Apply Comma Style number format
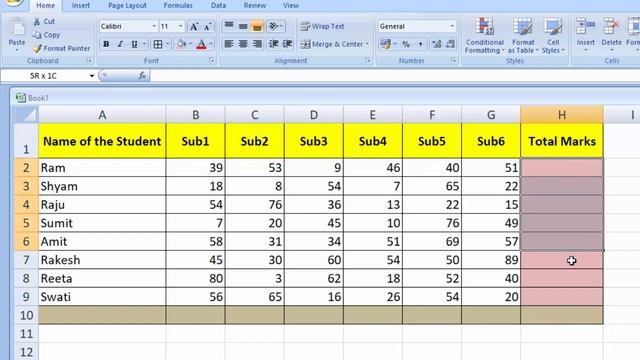640x360 pixels. 420,44
